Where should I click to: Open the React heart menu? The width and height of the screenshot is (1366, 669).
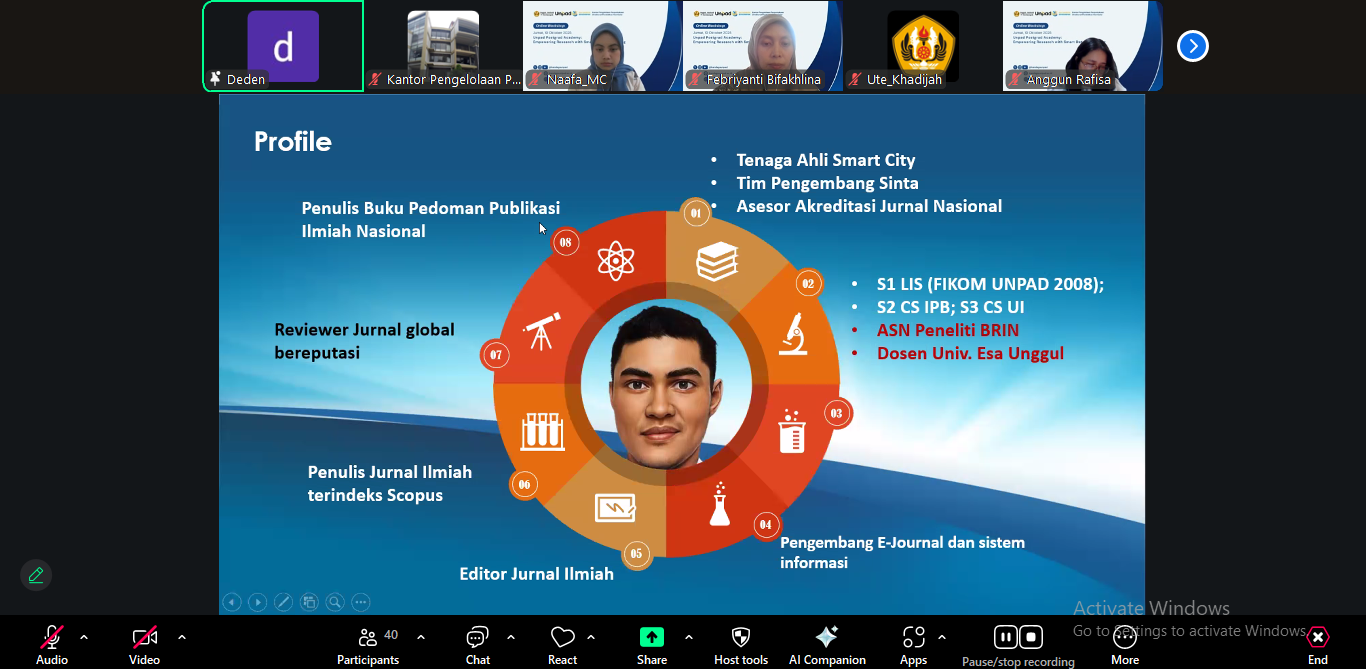[x=563, y=645]
